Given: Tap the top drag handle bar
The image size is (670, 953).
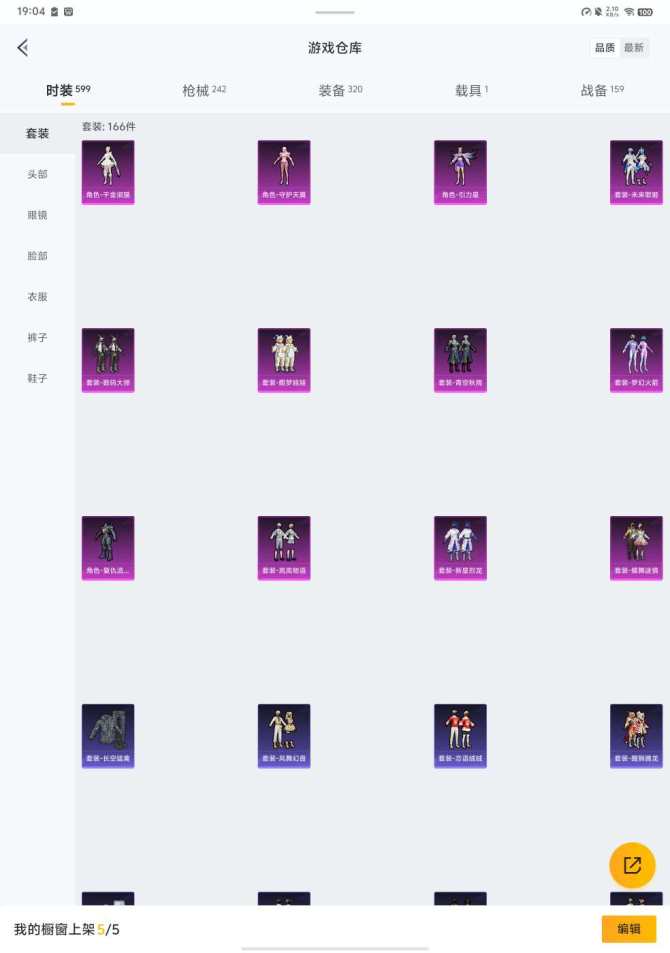Looking at the screenshot, I should coord(334,12).
